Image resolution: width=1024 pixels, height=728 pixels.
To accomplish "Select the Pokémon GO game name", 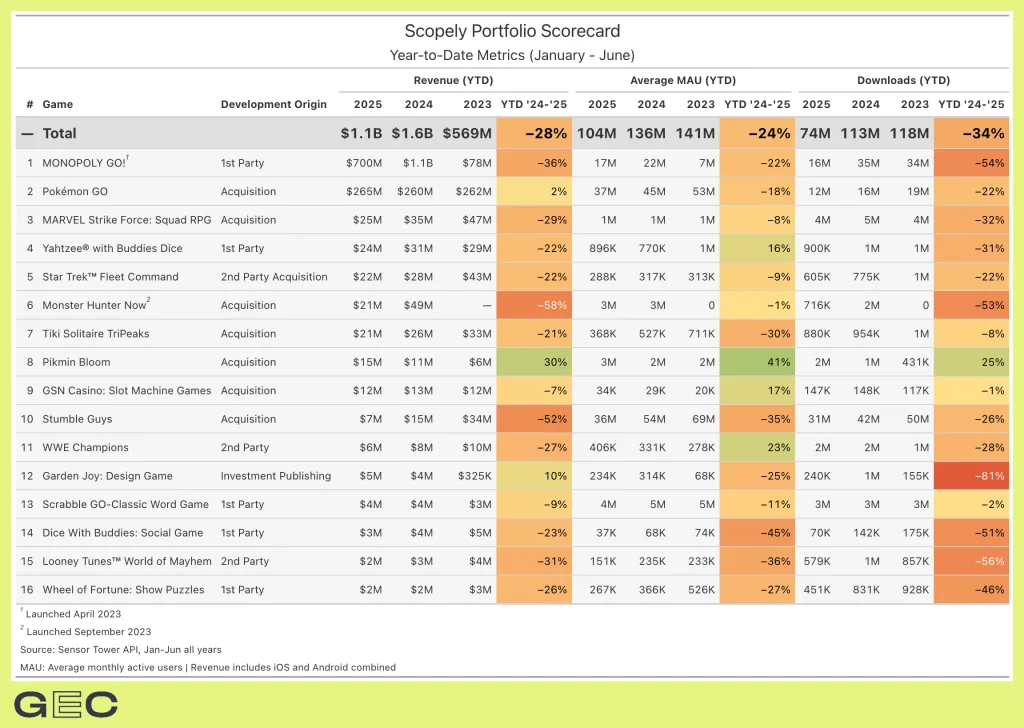I will click(x=76, y=191).
